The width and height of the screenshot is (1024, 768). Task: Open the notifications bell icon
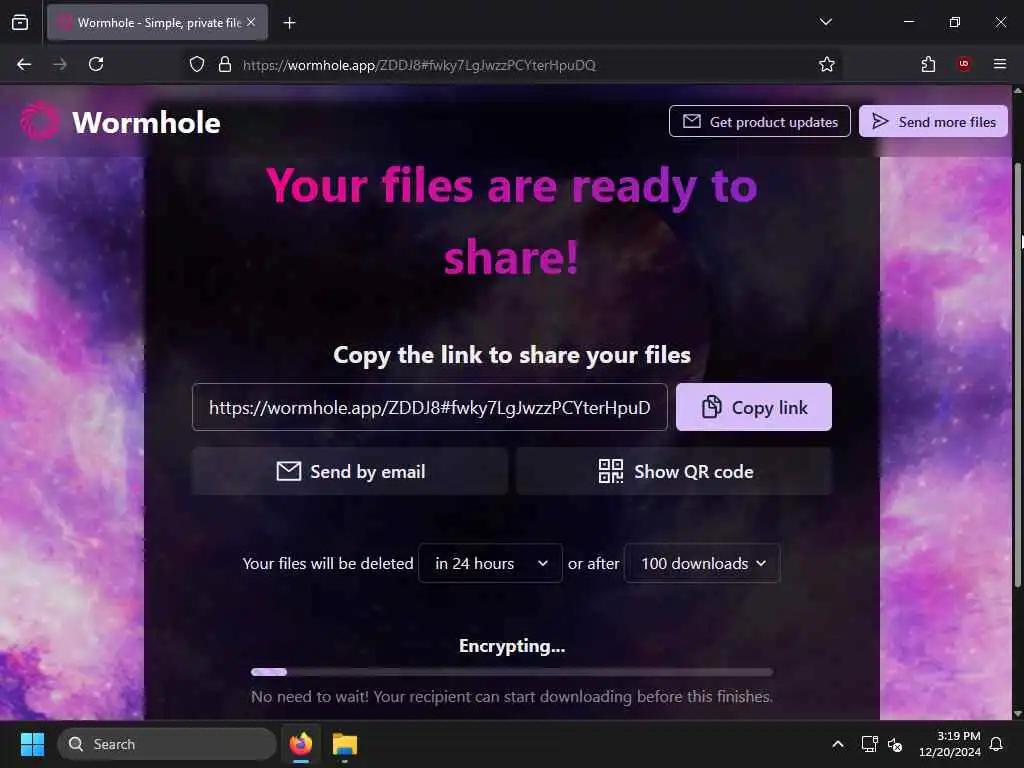[997, 744]
